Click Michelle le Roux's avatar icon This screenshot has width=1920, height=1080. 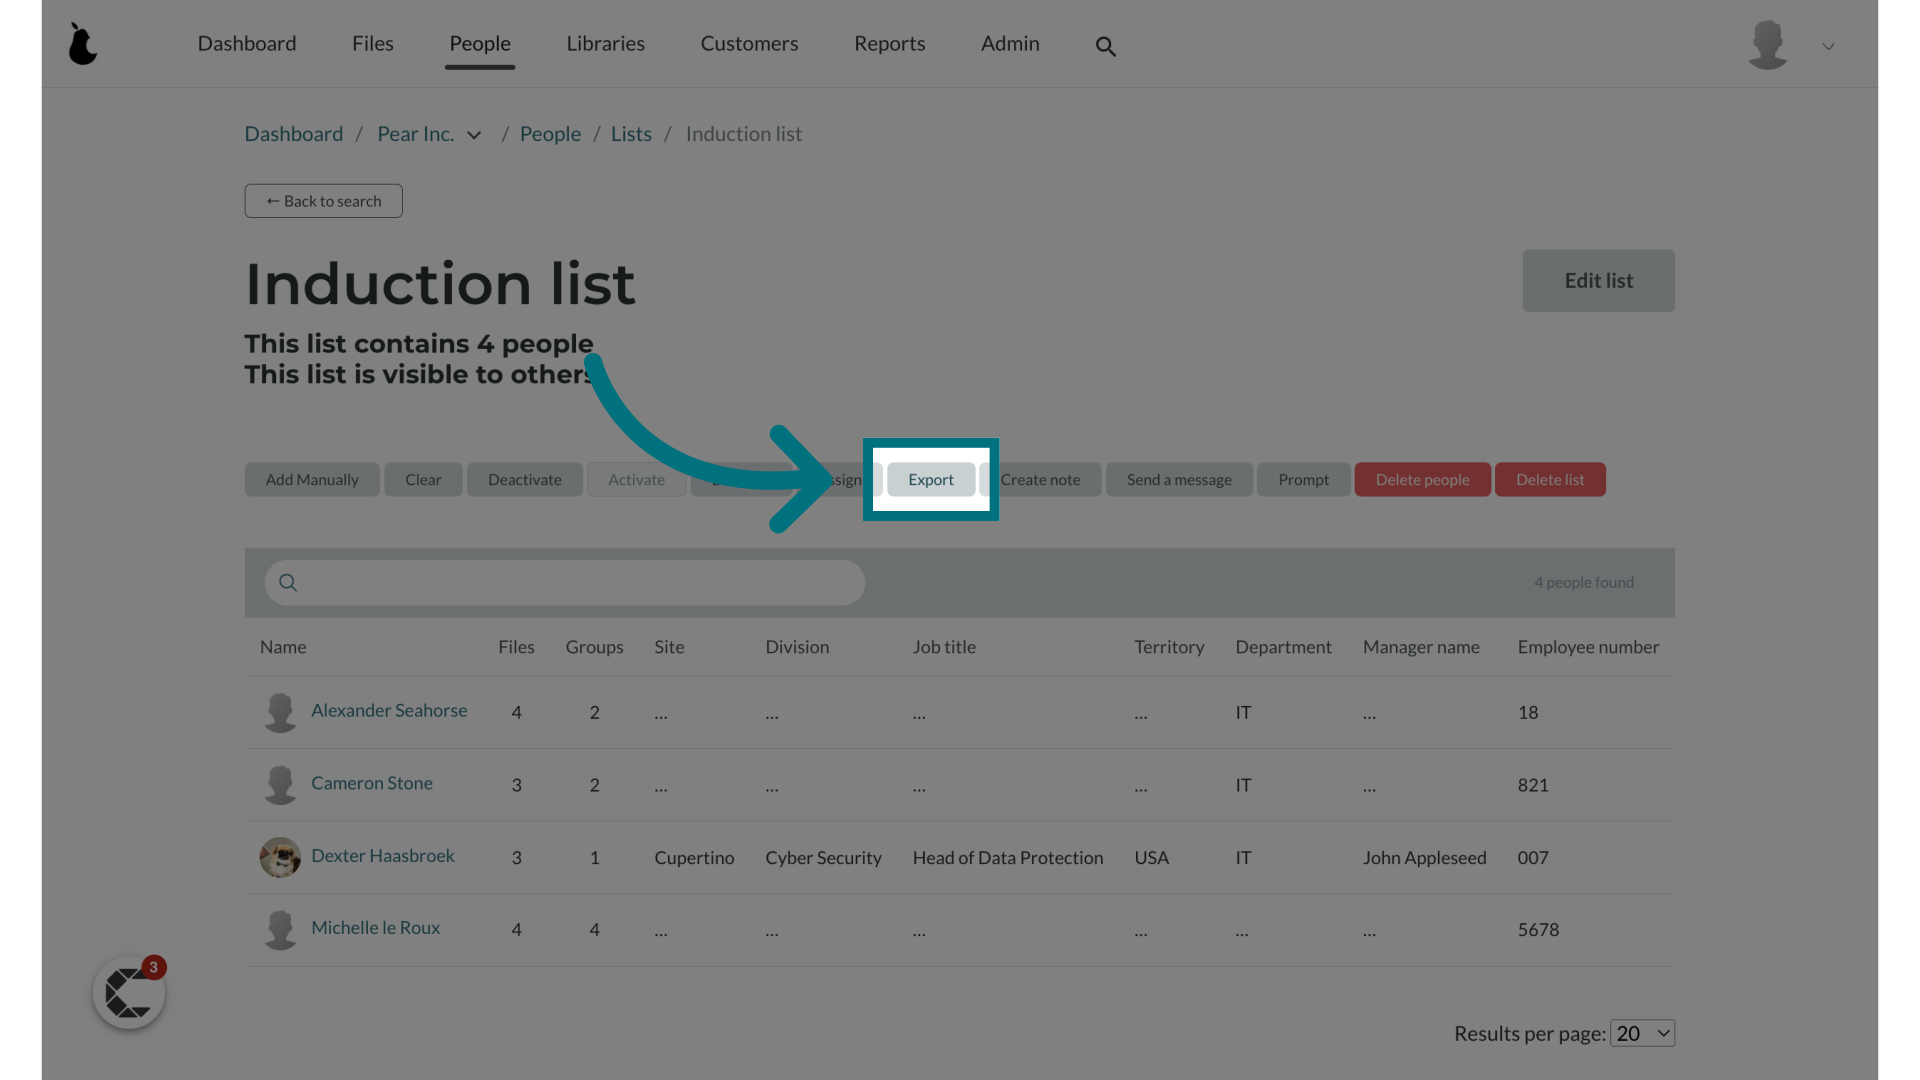pos(280,929)
